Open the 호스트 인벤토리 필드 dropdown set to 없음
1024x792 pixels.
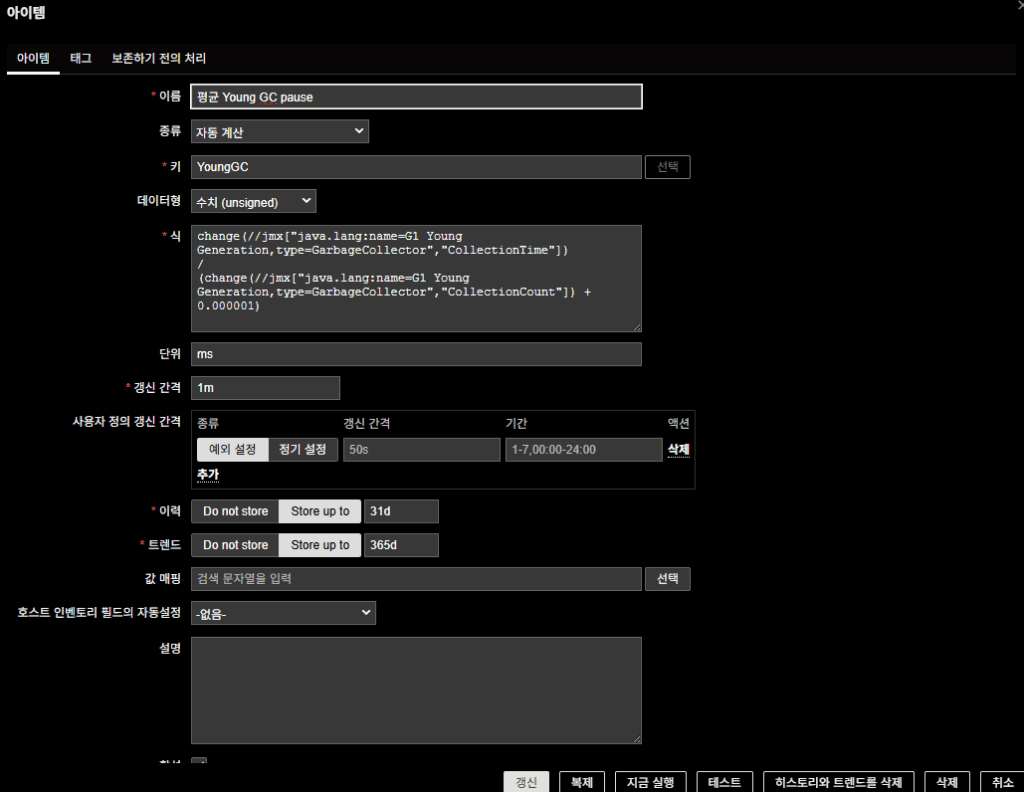click(283, 613)
